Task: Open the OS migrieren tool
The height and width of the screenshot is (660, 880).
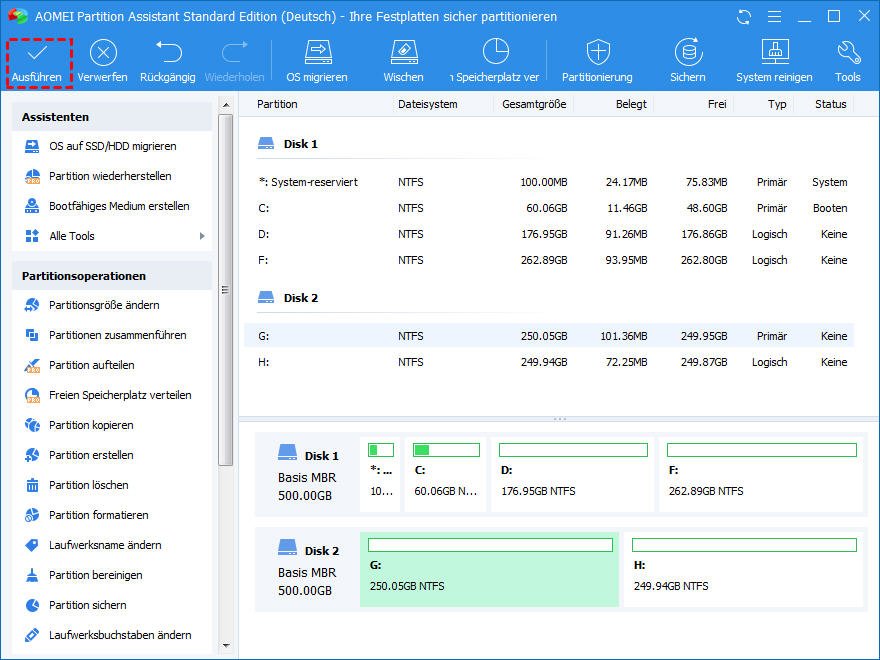Action: [317, 62]
